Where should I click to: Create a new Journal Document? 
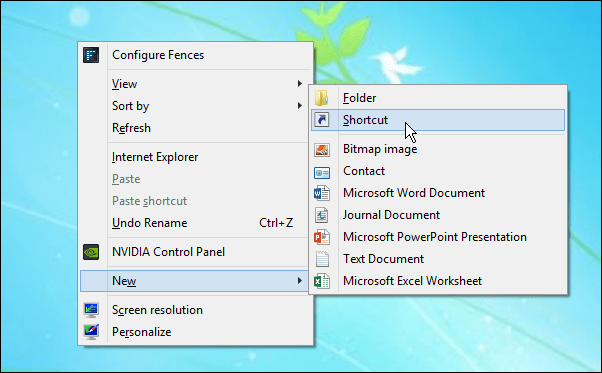coord(438,215)
